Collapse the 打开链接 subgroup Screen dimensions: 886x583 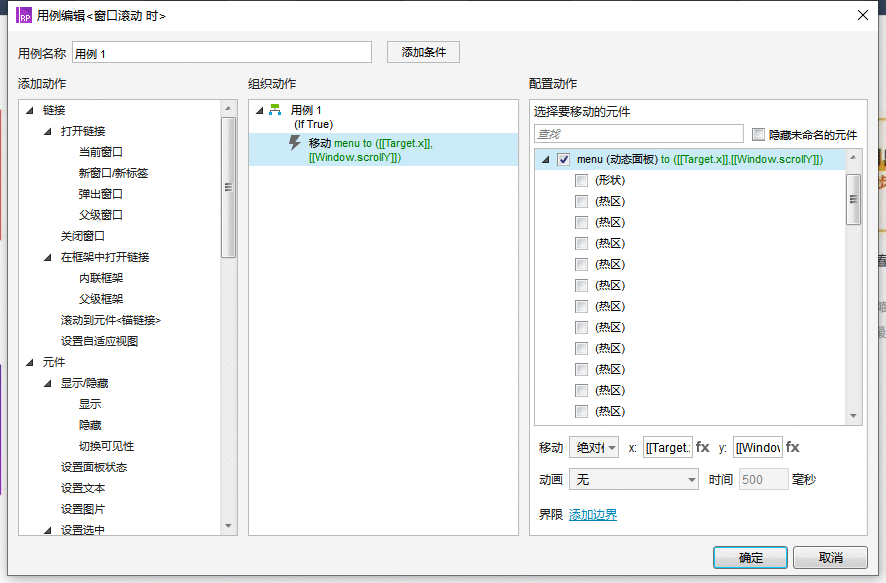pyautogui.click(x=48, y=131)
